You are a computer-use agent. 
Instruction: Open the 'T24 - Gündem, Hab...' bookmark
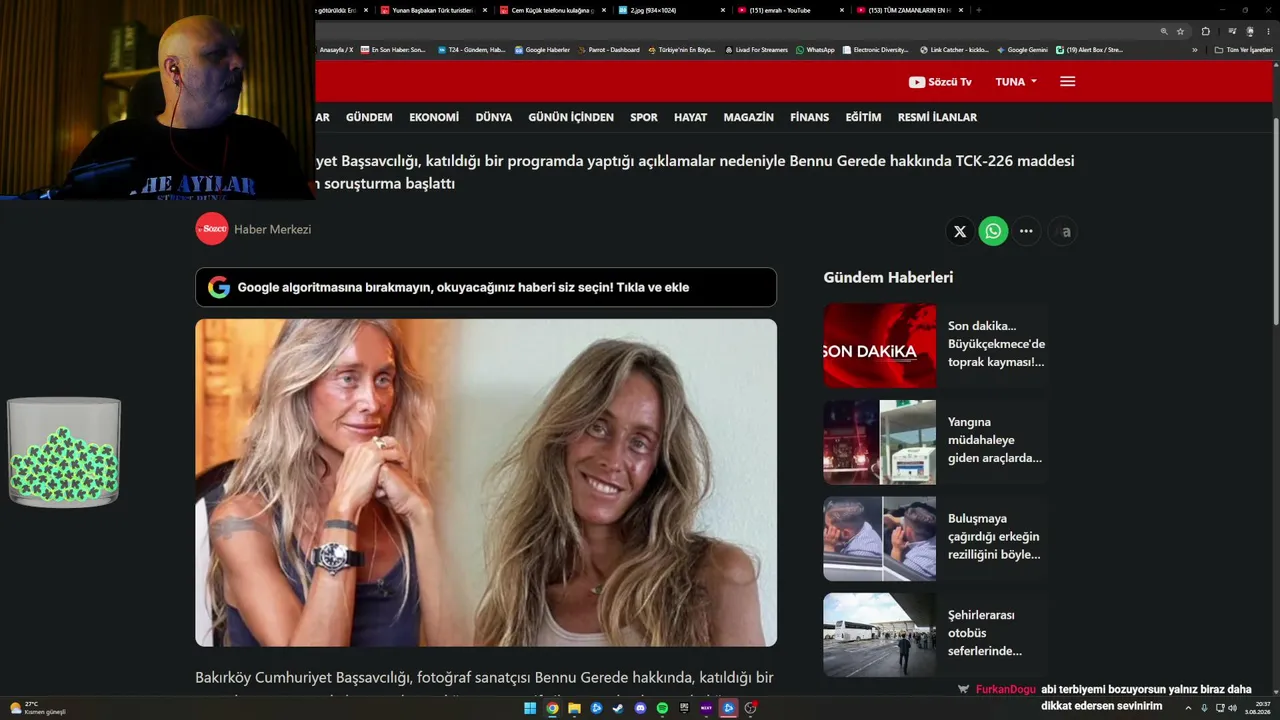point(472,50)
